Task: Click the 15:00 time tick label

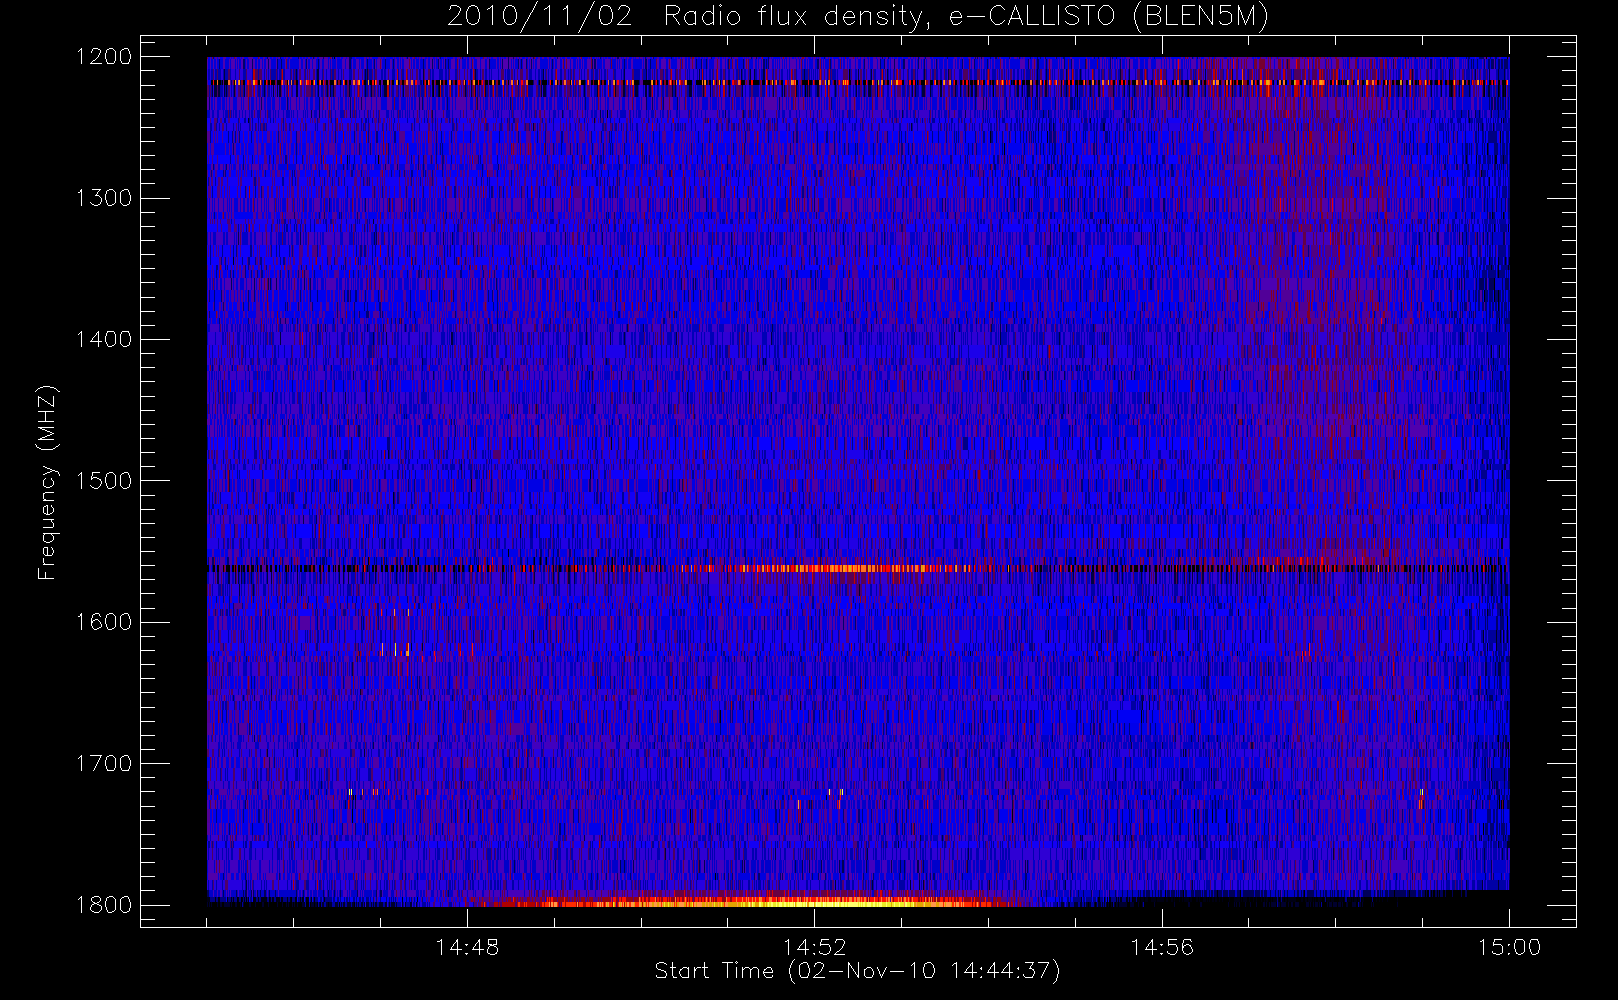Action: [x=1509, y=947]
